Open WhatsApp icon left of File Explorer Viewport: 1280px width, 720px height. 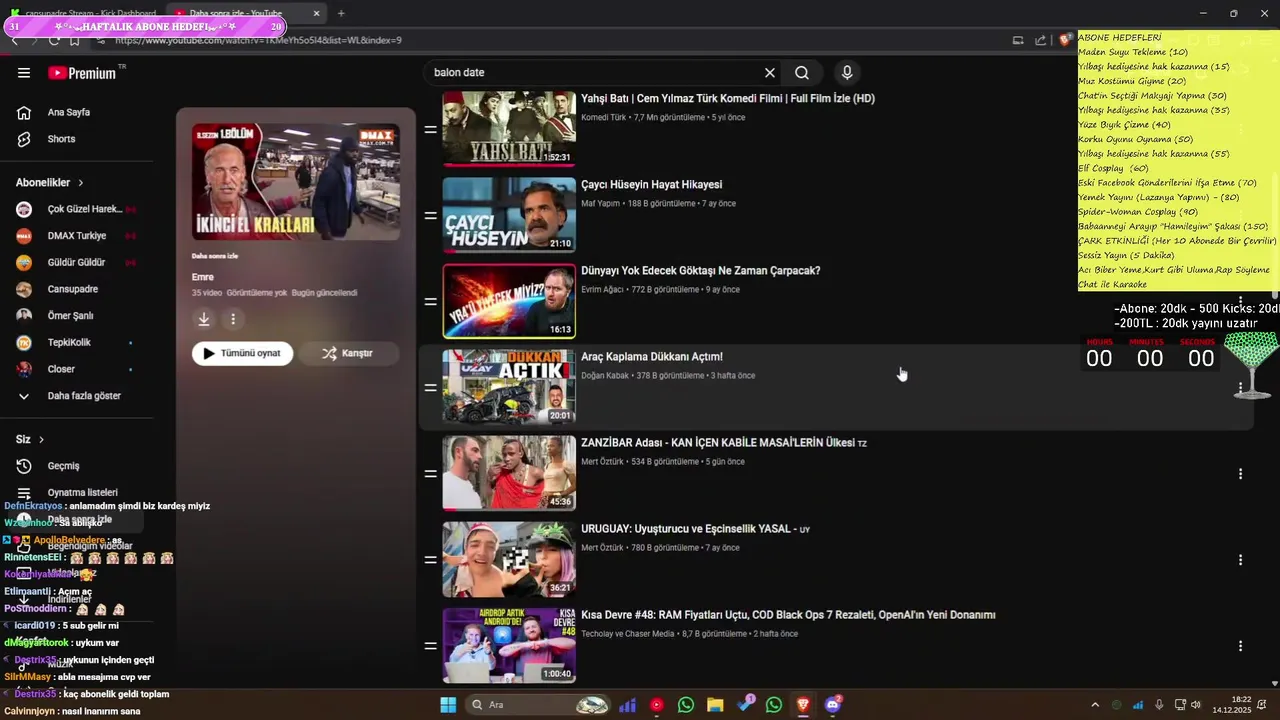click(686, 705)
